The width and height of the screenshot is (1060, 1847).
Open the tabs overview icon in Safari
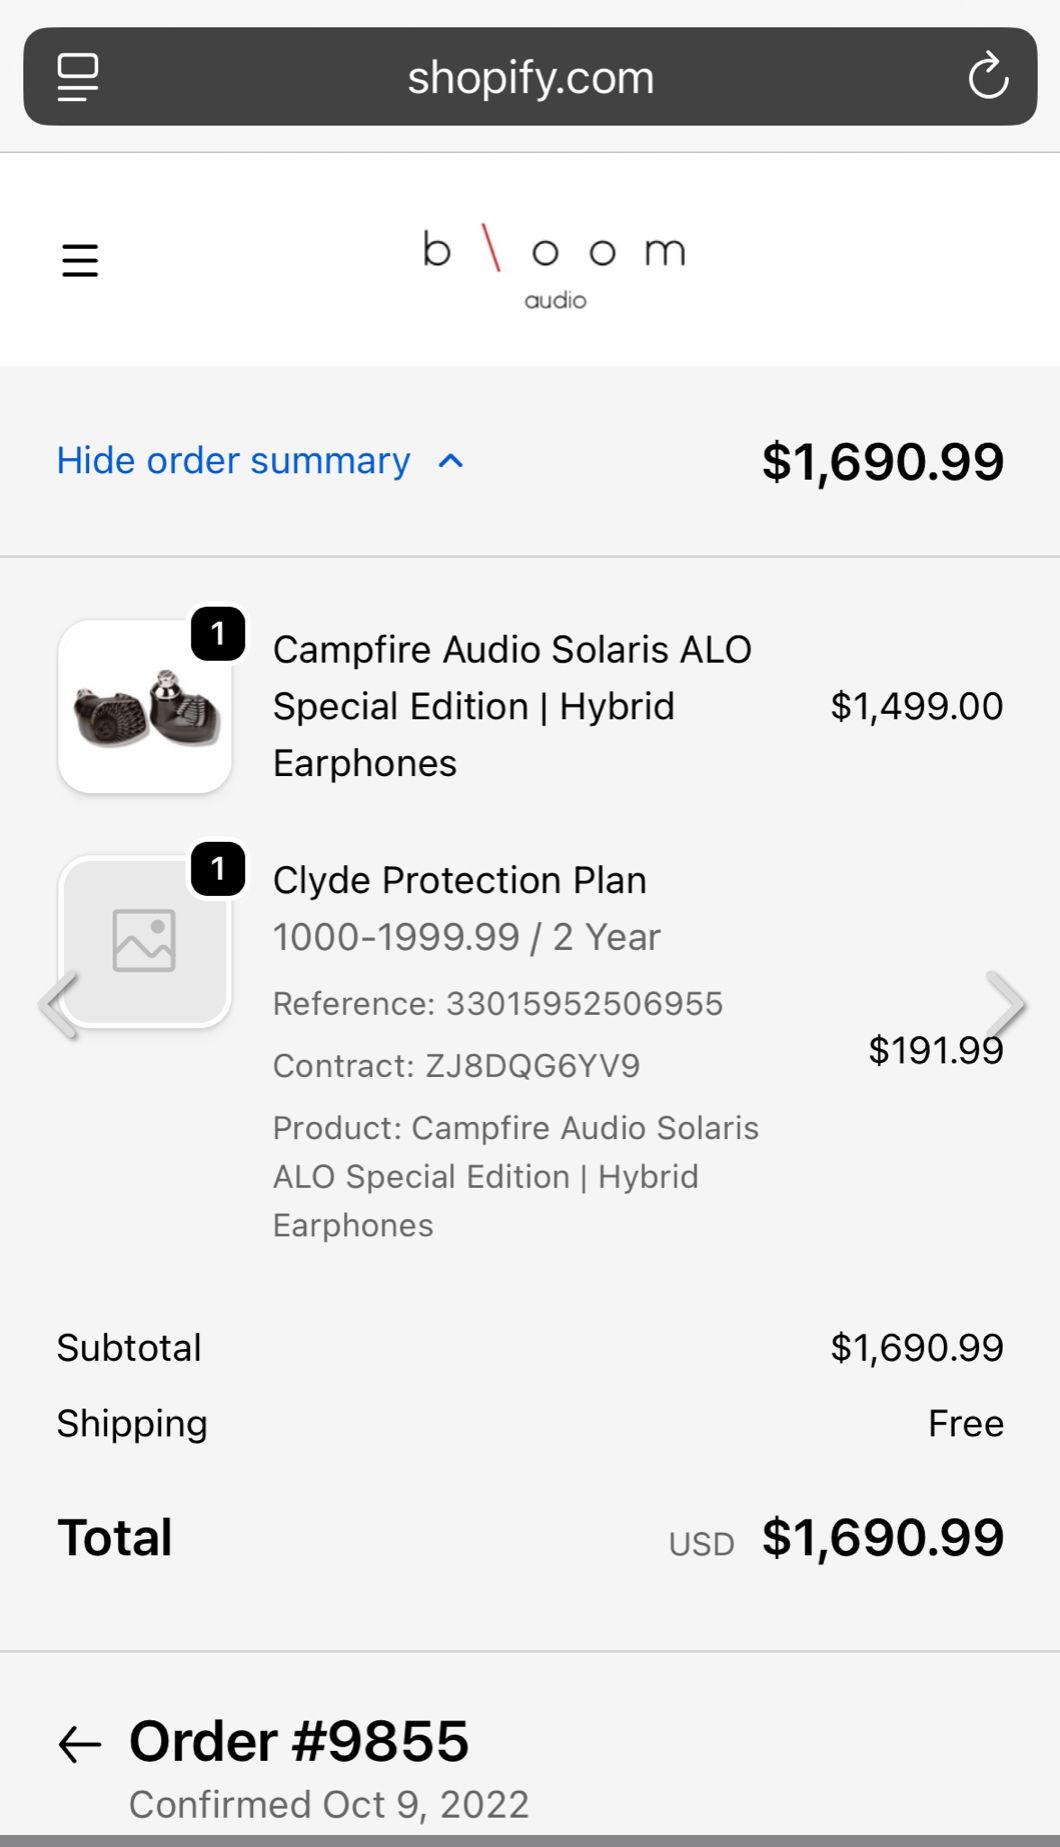(79, 76)
